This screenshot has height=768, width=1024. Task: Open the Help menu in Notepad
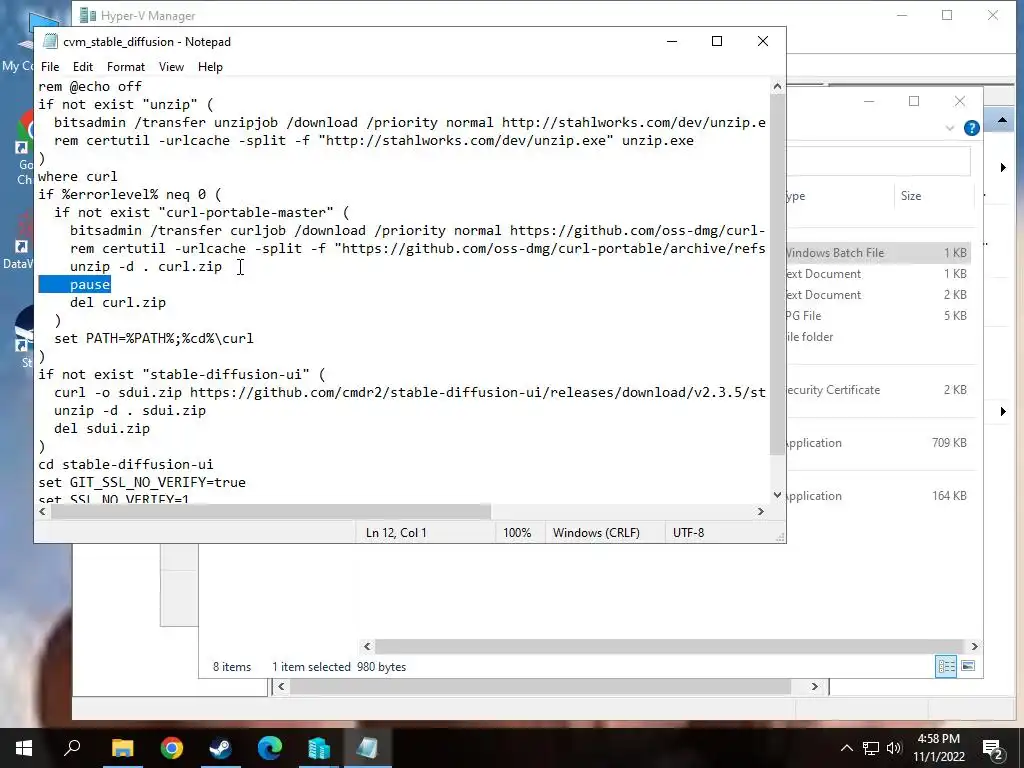pyautogui.click(x=210, y=67)
